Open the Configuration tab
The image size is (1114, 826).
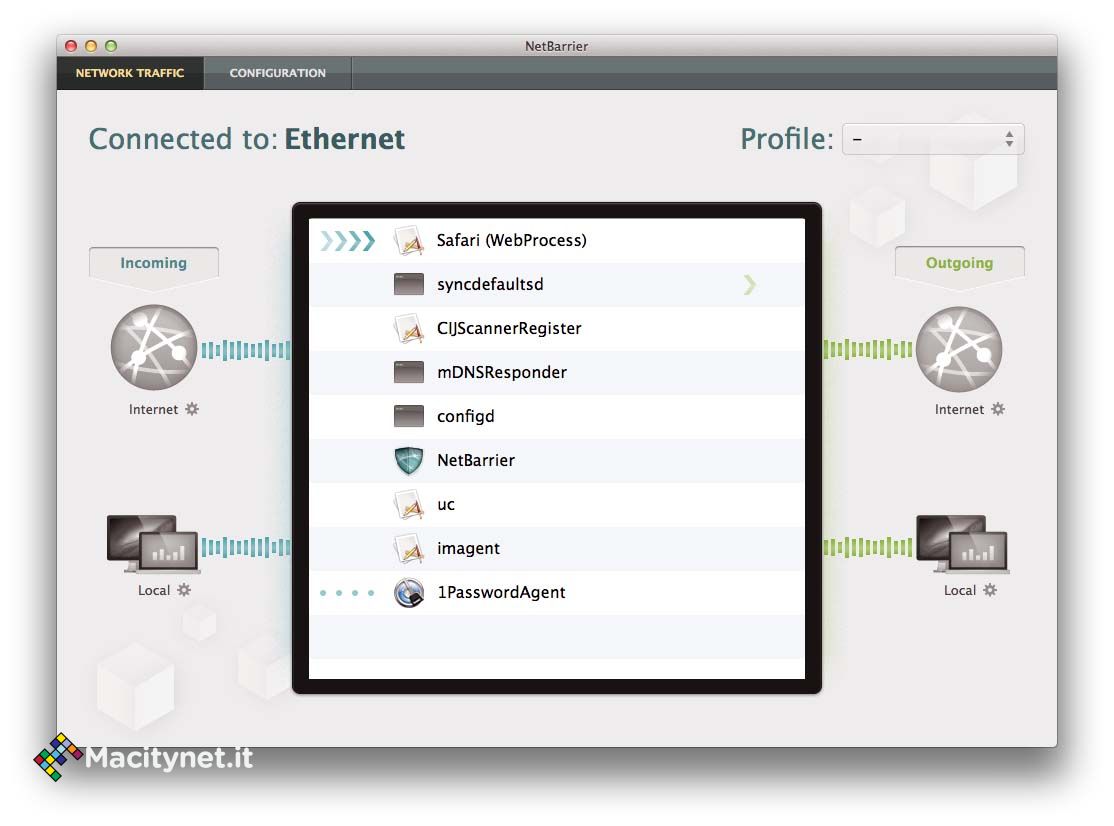coord(278,73)
